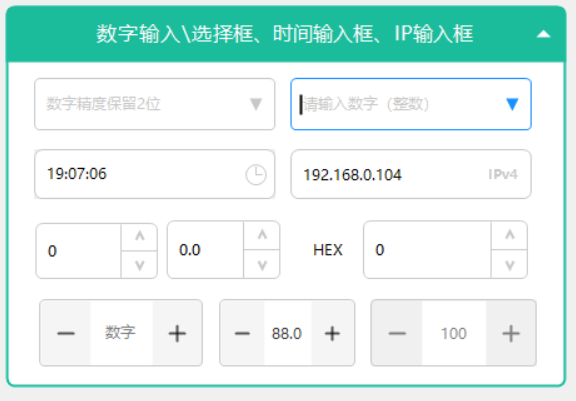This screenshot has width=576, height=401.
Task: Click the time value 19:07:06
Action: pos(77,174)
